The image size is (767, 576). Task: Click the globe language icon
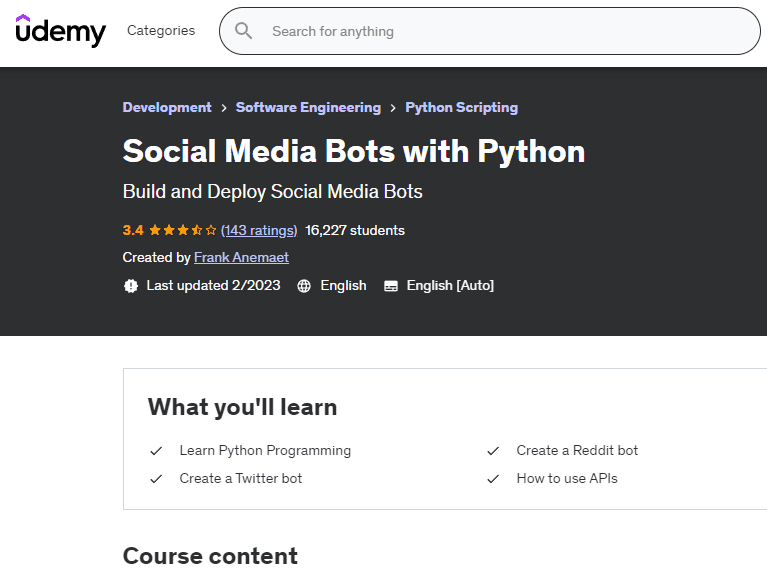304,286
